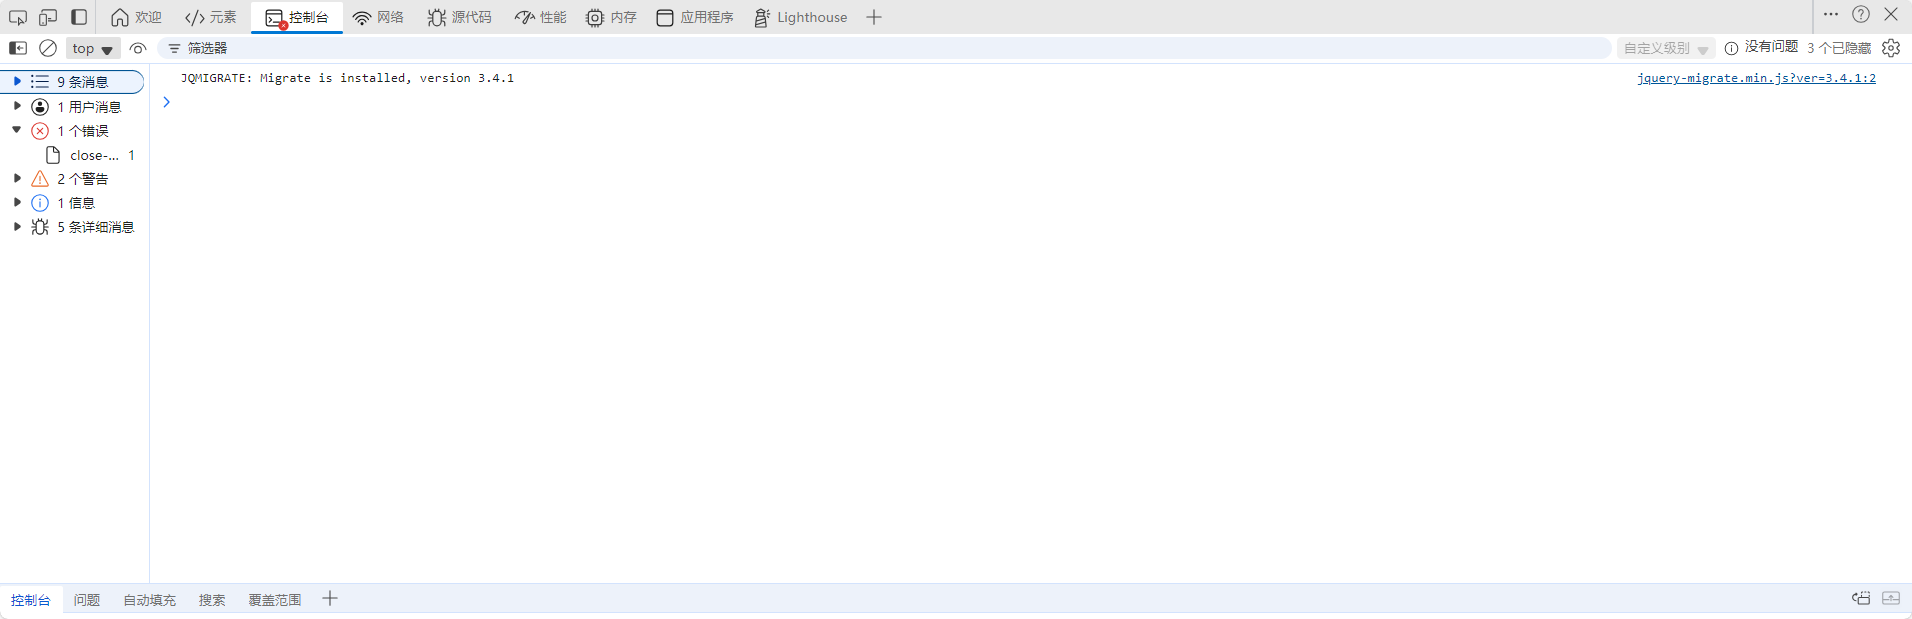Image resolution: width=1912 pixels, height=619 pixels.
Task: Open the Lighthouse tab
Action: pyautogui.click(x=800, y=17)
